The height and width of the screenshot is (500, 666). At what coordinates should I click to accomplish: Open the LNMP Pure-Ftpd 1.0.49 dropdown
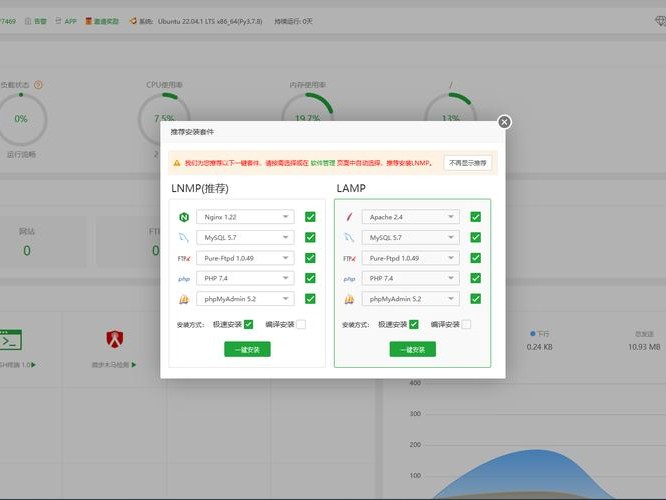pyautogui.click(x=245, y=258)
